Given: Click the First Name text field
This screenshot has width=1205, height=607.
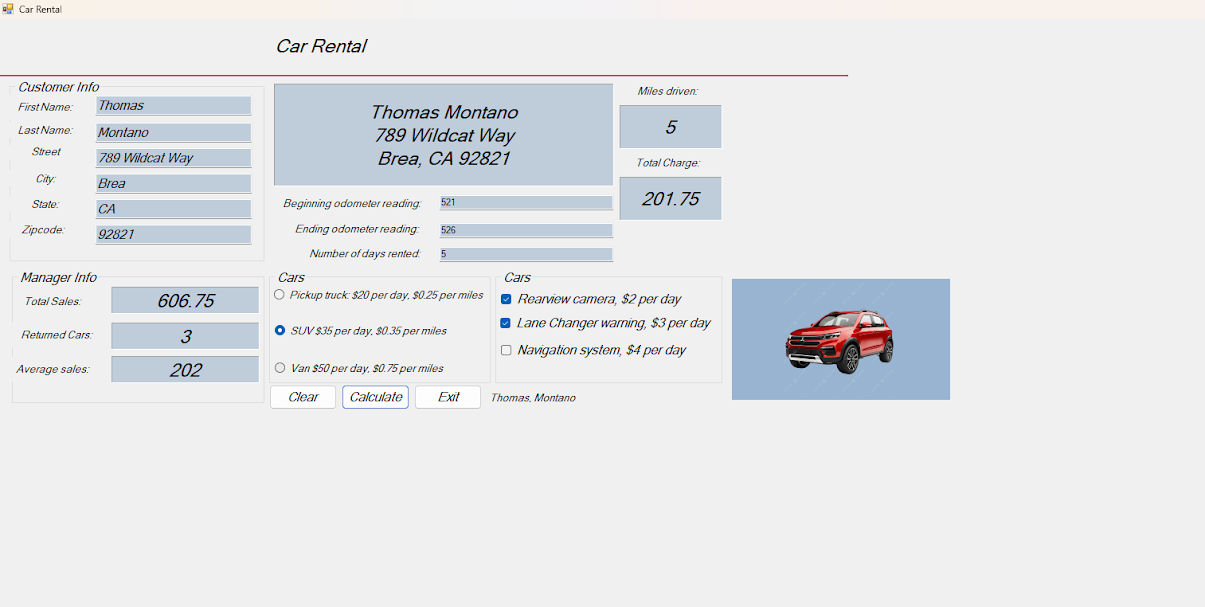Looking at the screenshot, I should [x=173, y=106].
